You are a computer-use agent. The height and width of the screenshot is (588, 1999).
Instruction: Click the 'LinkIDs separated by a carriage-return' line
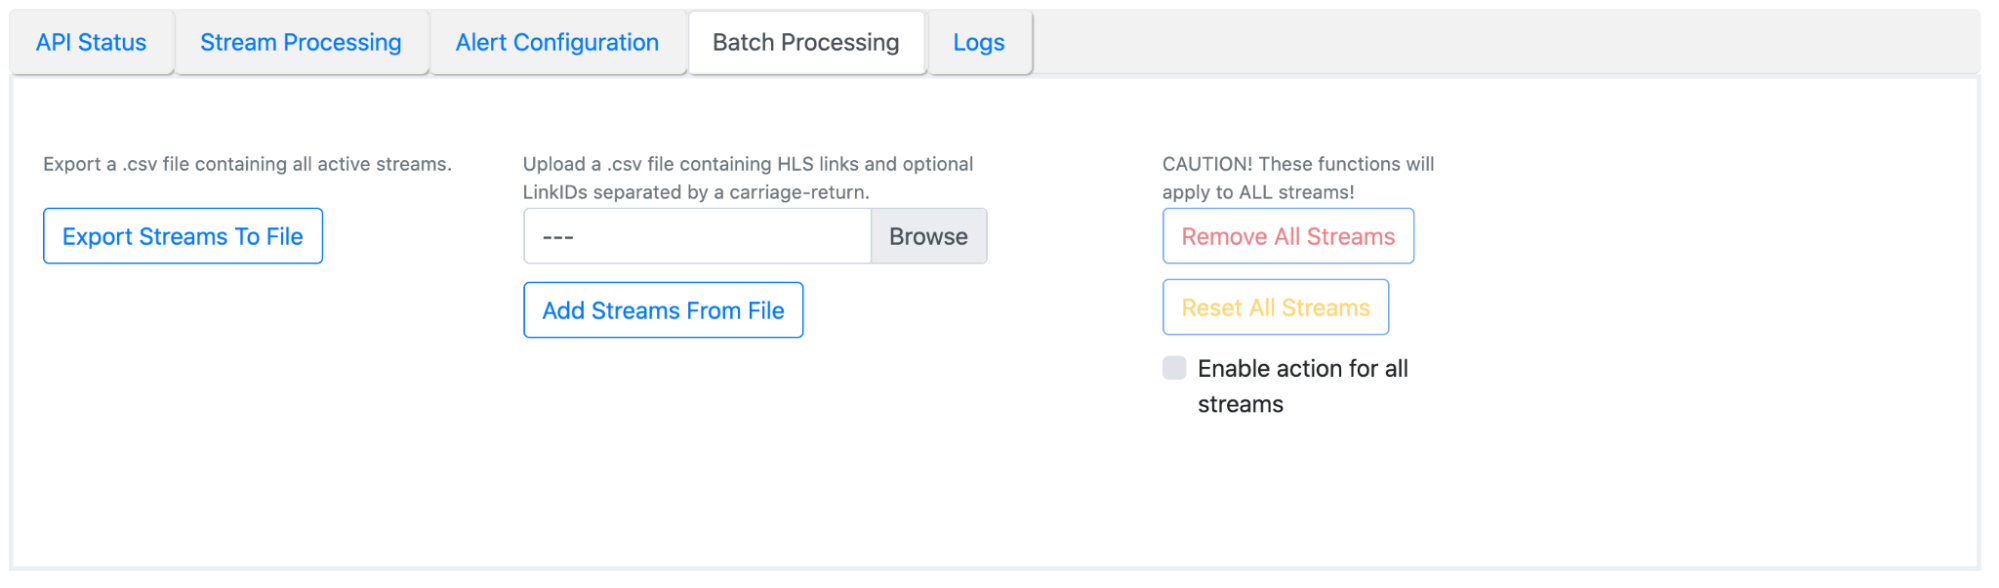tap(696, 192)
